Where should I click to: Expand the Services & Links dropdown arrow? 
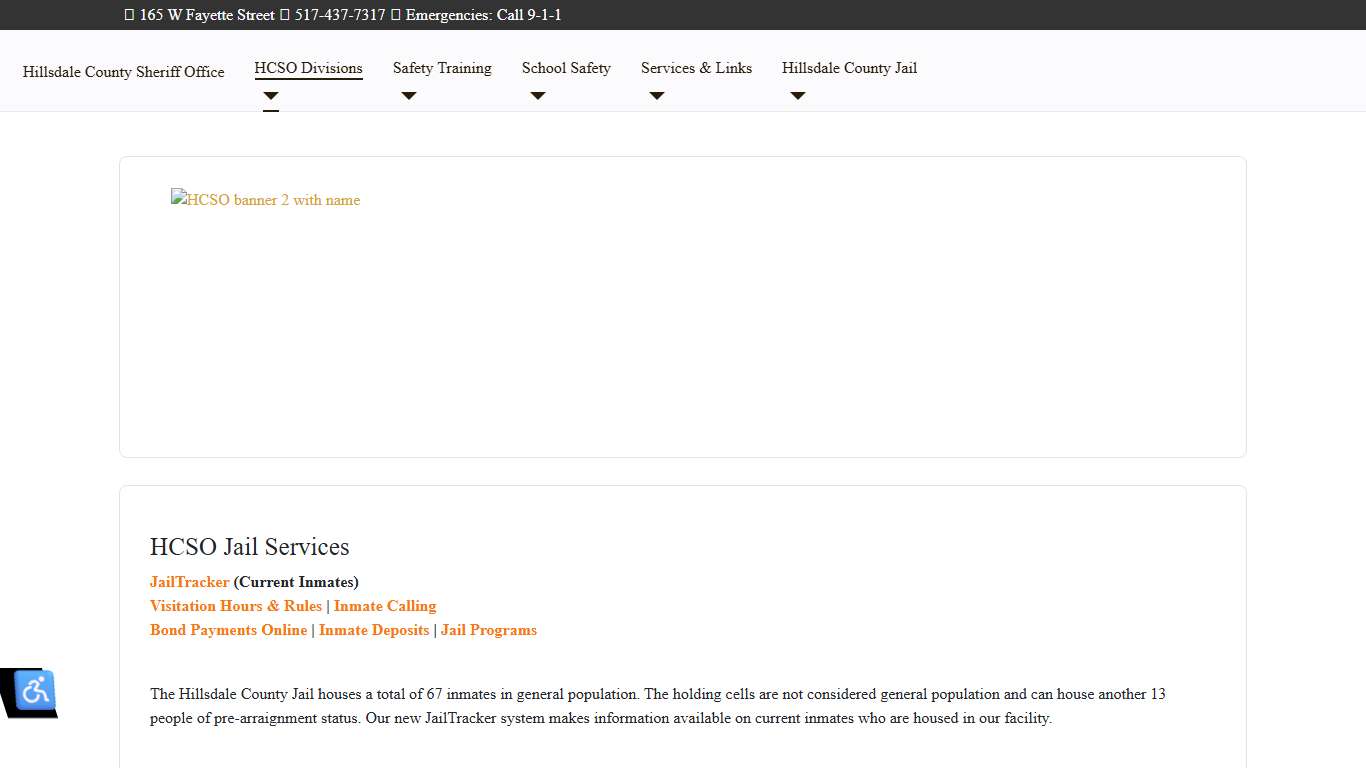657,96
